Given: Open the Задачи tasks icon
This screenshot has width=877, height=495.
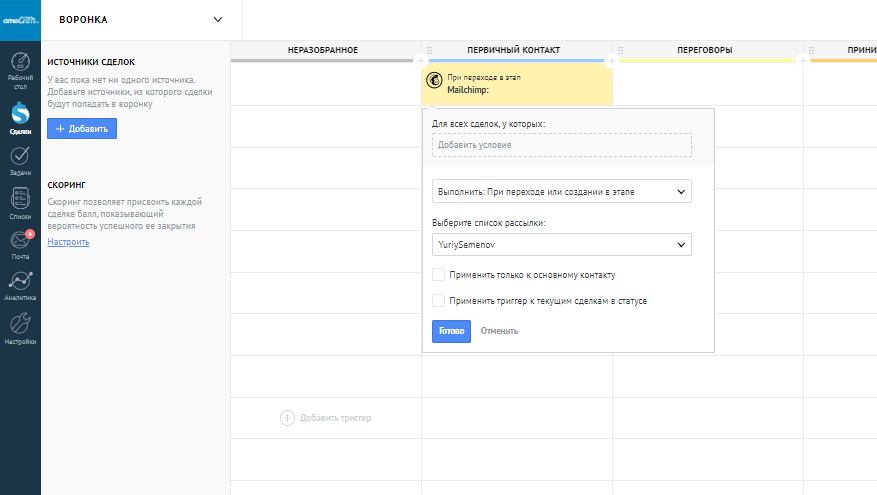Looking at the screenshot, I should point(20,157).
